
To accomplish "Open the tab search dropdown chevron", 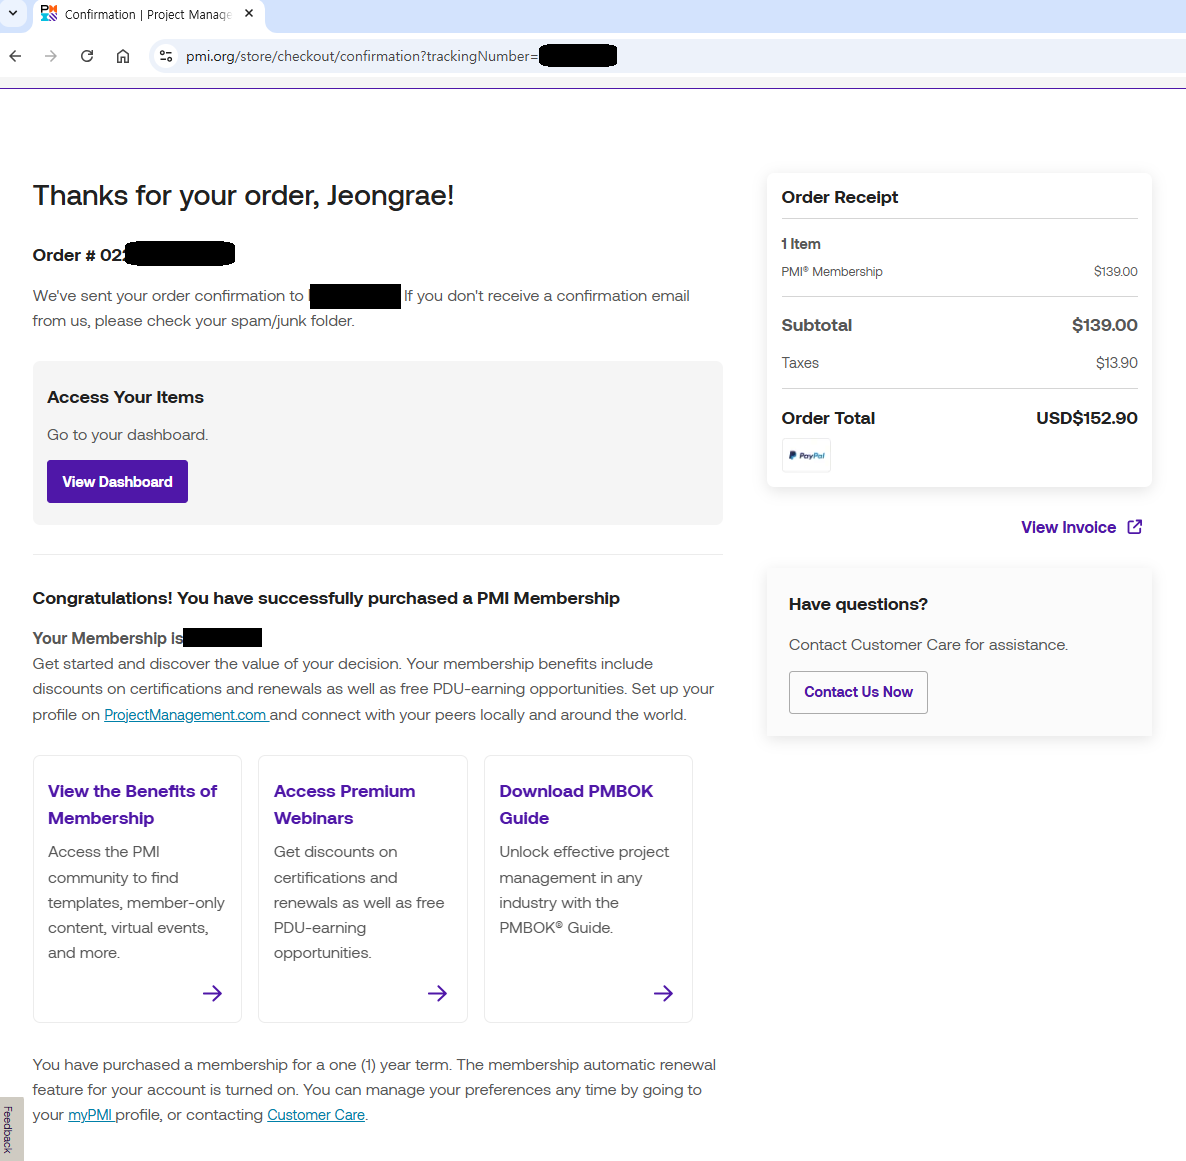I will click(x=13, y=14).
